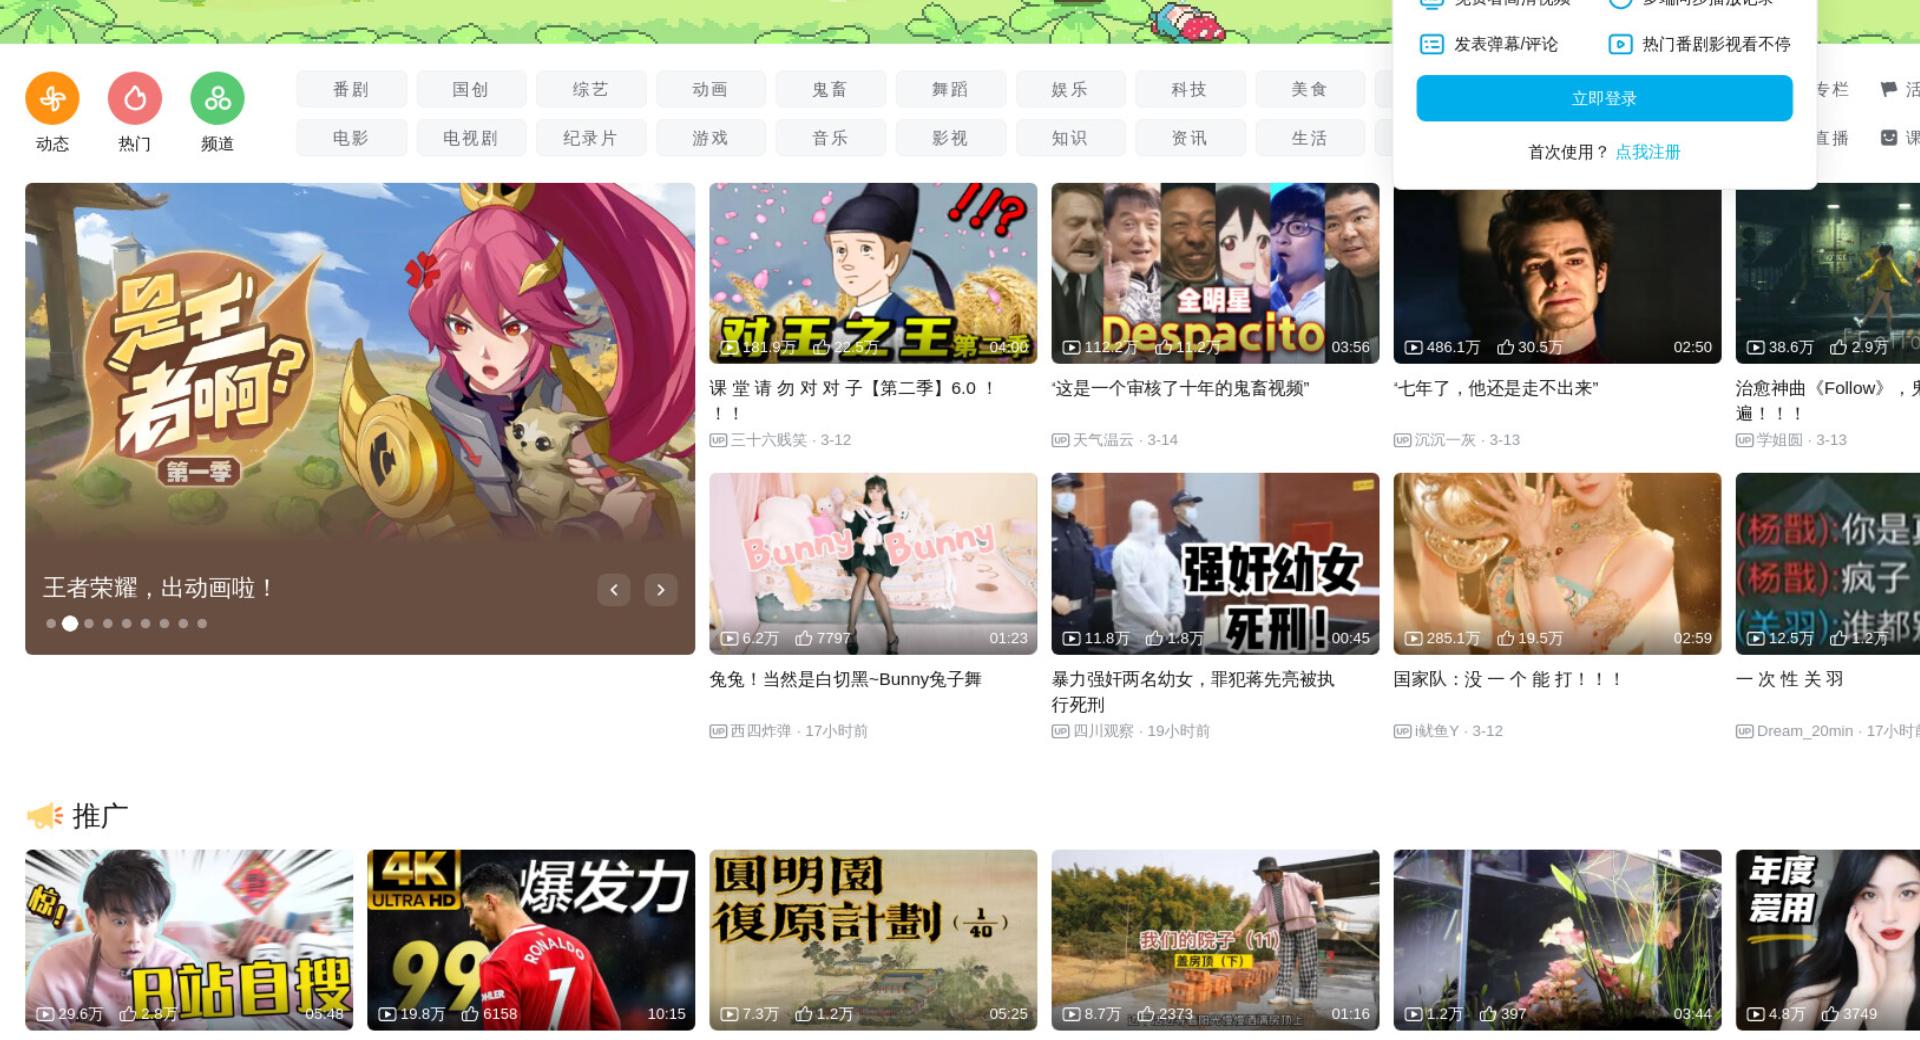The height and width of the screenshot is (1040, 1920).
Task: Open the 王者荣耀 animation banner
Action: point(360,418)
